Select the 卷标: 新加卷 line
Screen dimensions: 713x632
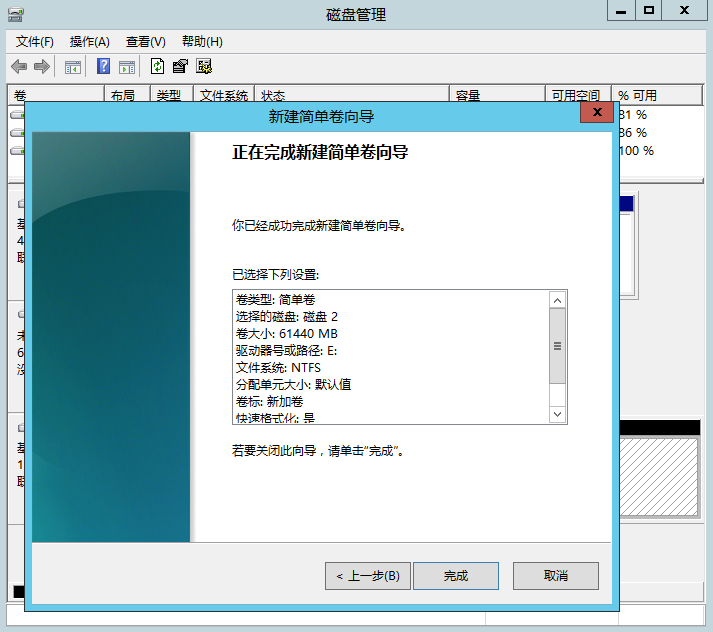[269, 401]
